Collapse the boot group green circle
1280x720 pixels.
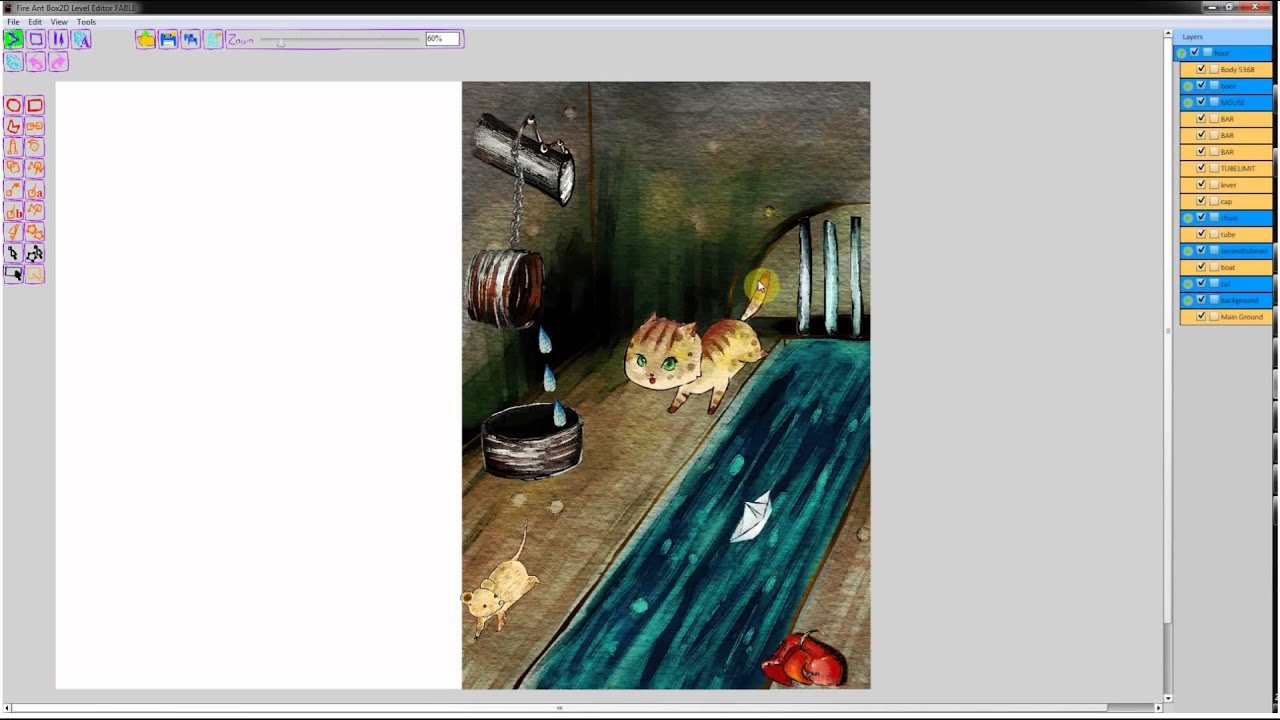click(x=1188, y=86)
